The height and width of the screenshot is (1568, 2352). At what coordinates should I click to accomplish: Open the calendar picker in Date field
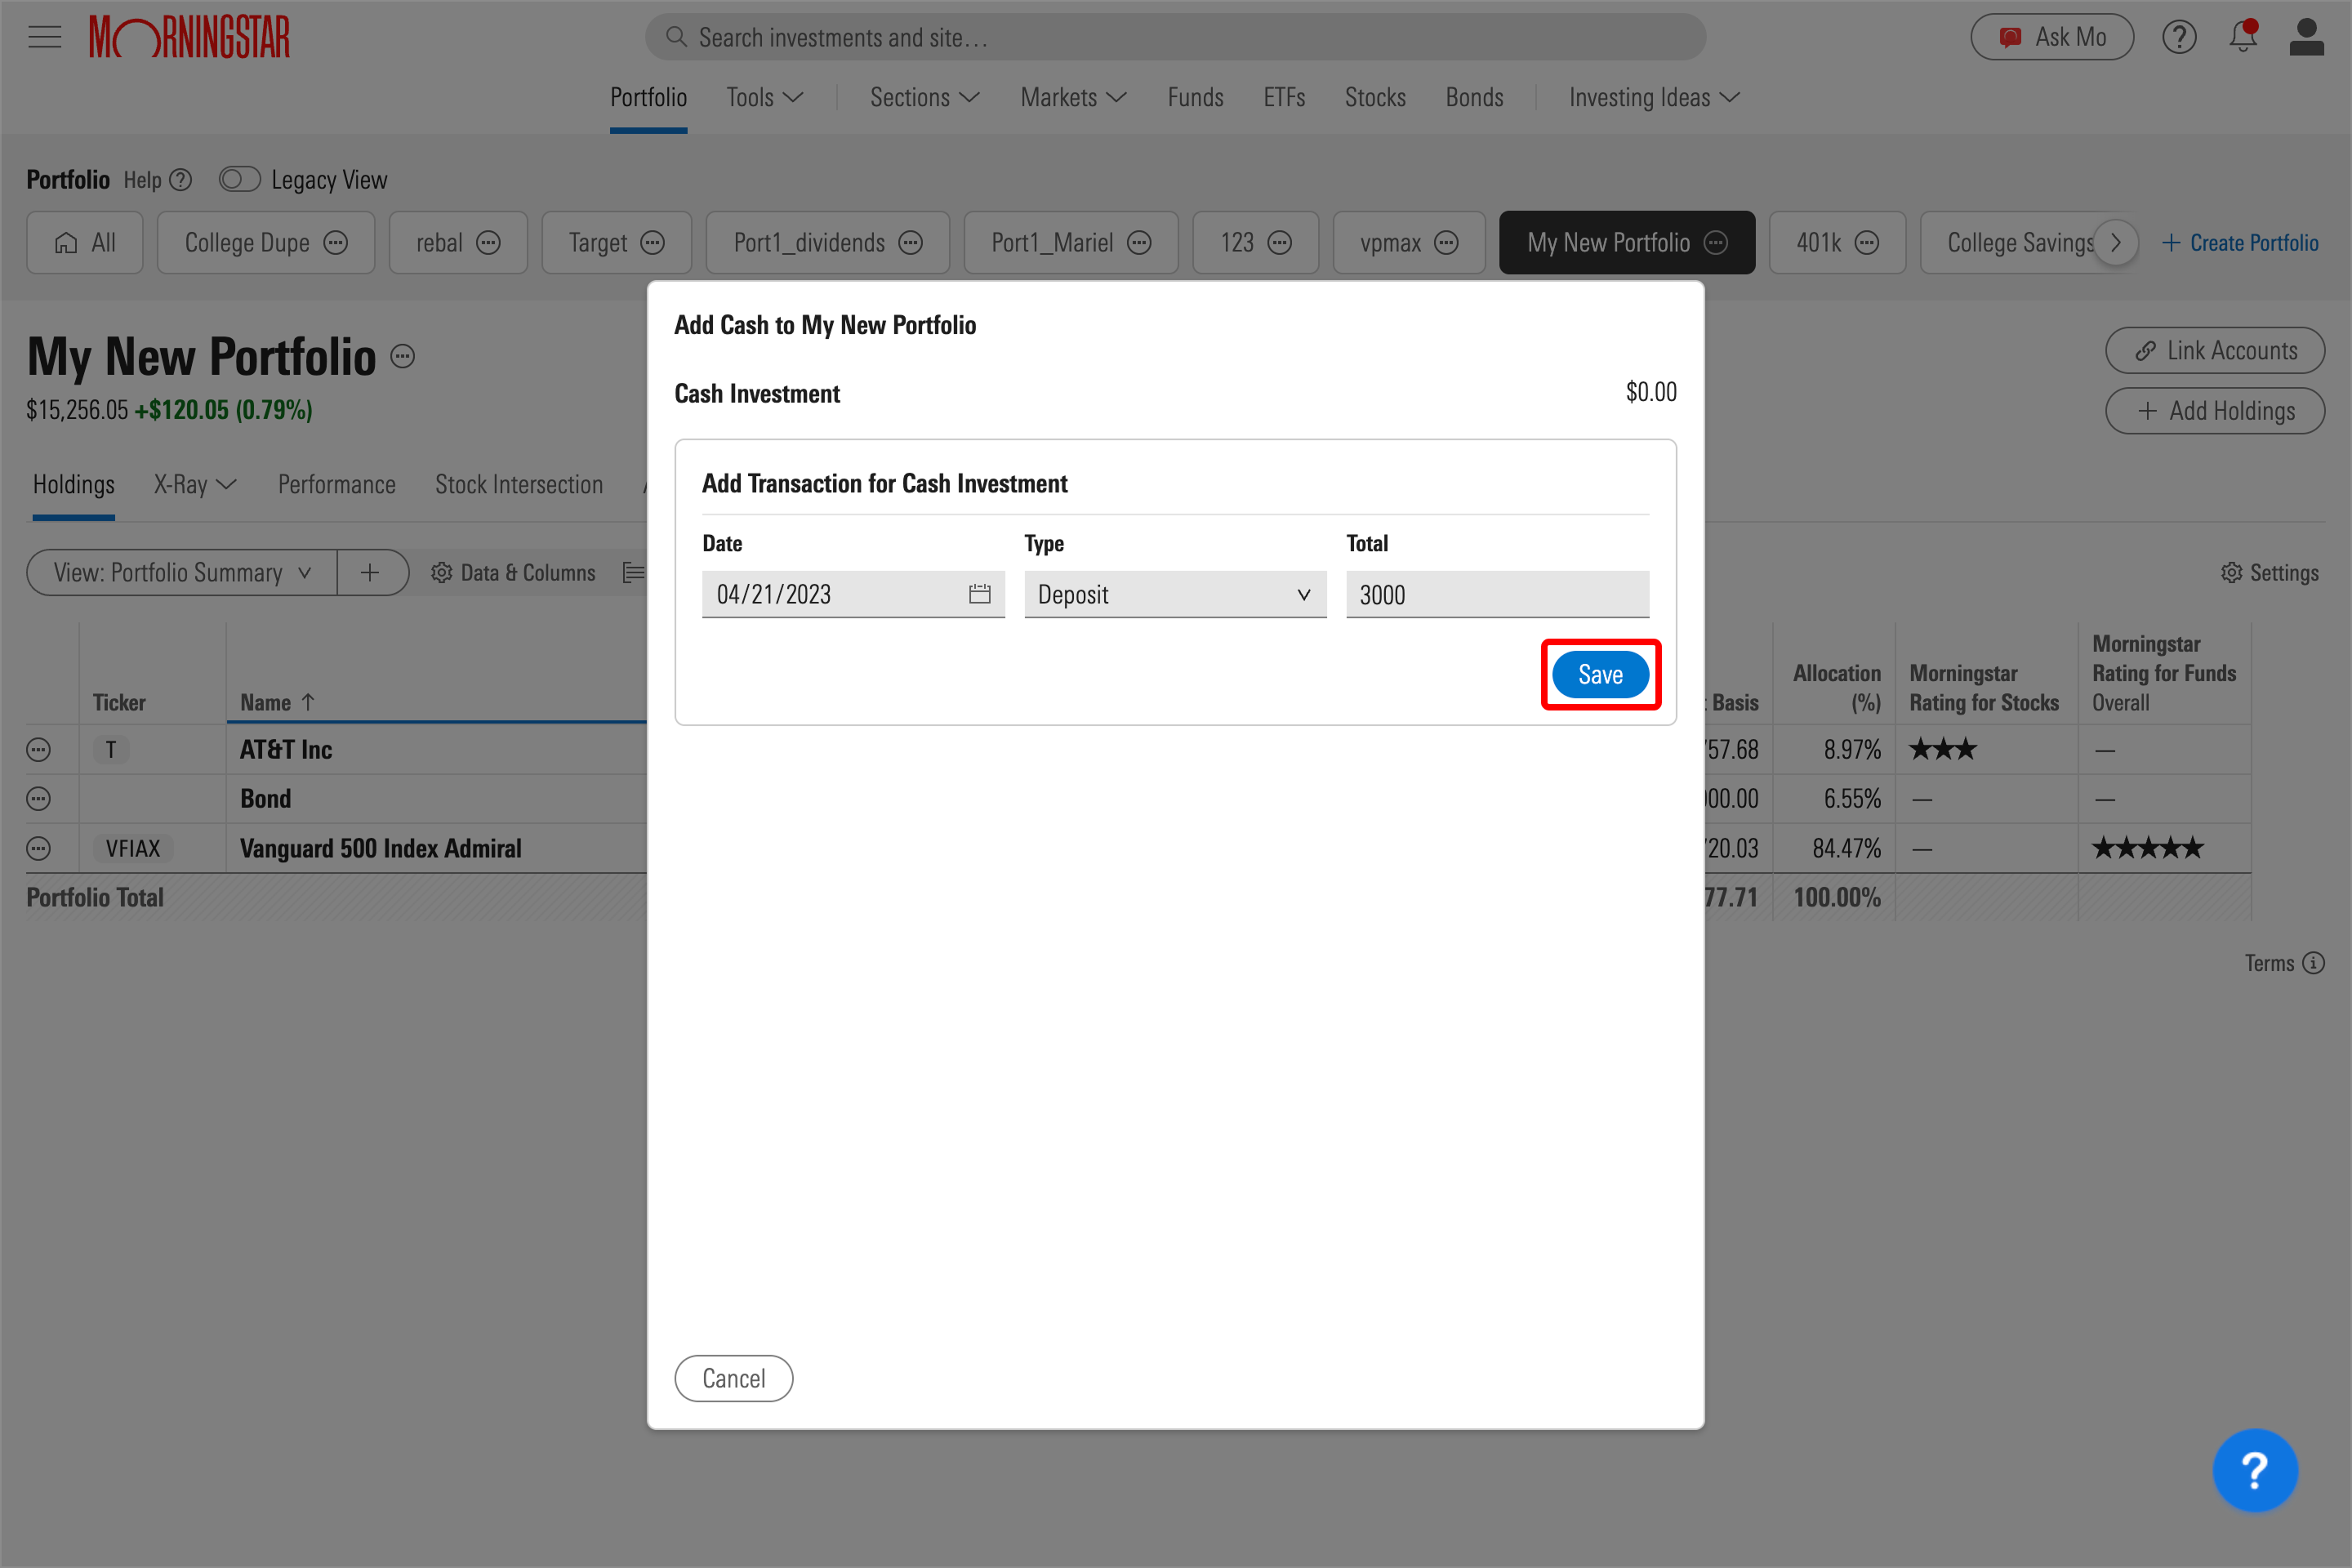[x=979, y=594]
